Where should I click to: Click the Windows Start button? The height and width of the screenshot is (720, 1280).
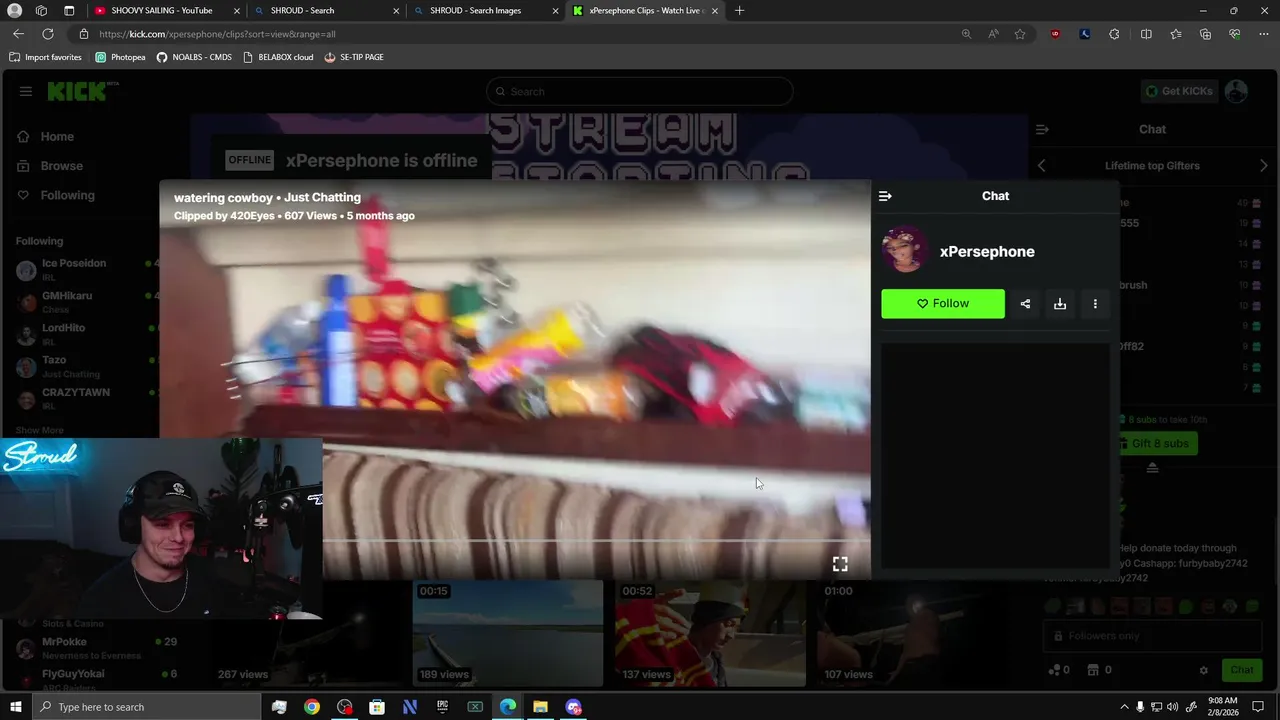point(15,707)
